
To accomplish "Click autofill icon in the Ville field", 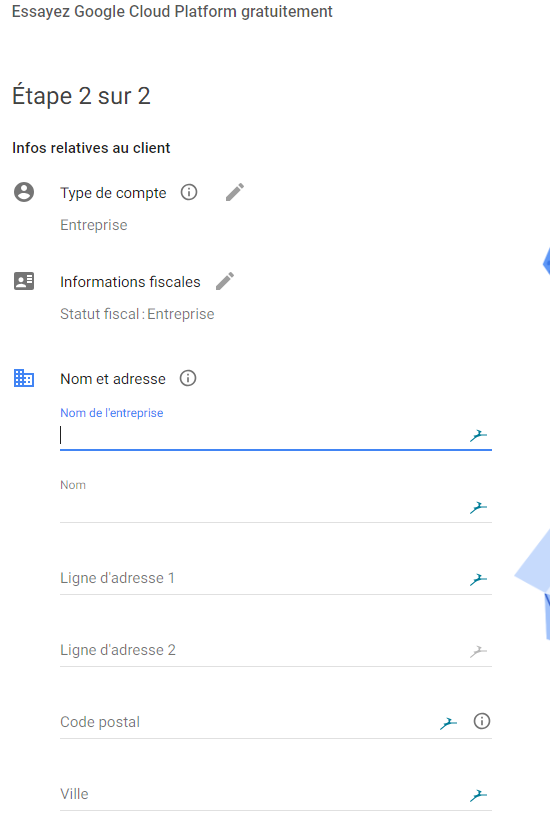I will 478,795.
